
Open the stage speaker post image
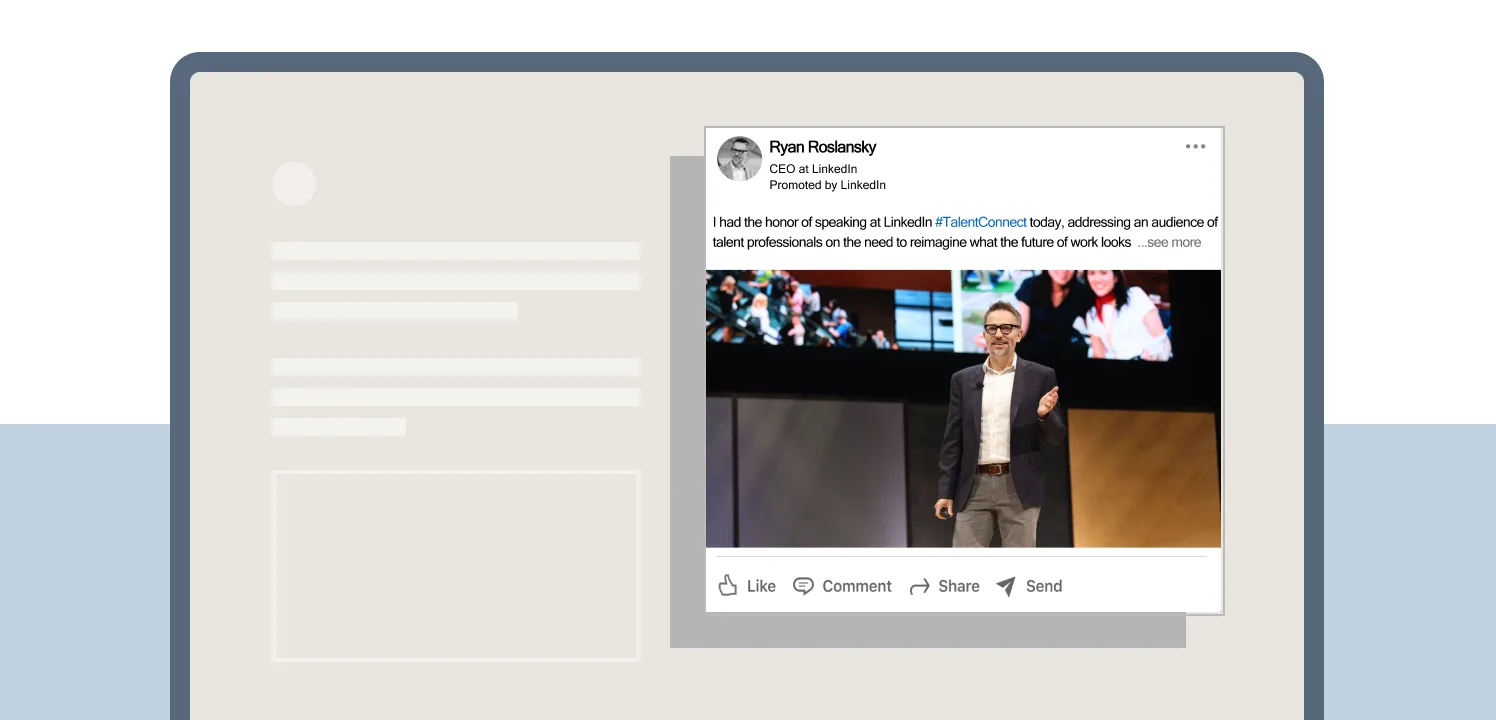click(x=963, y=408)
